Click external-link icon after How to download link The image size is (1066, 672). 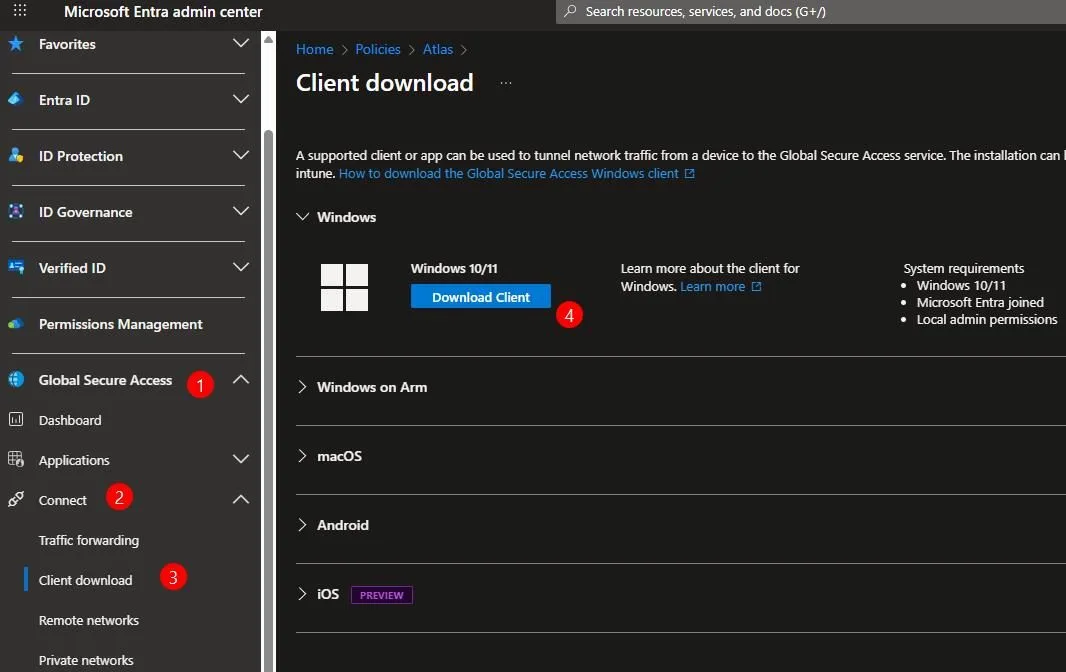(x=689, y=173)
